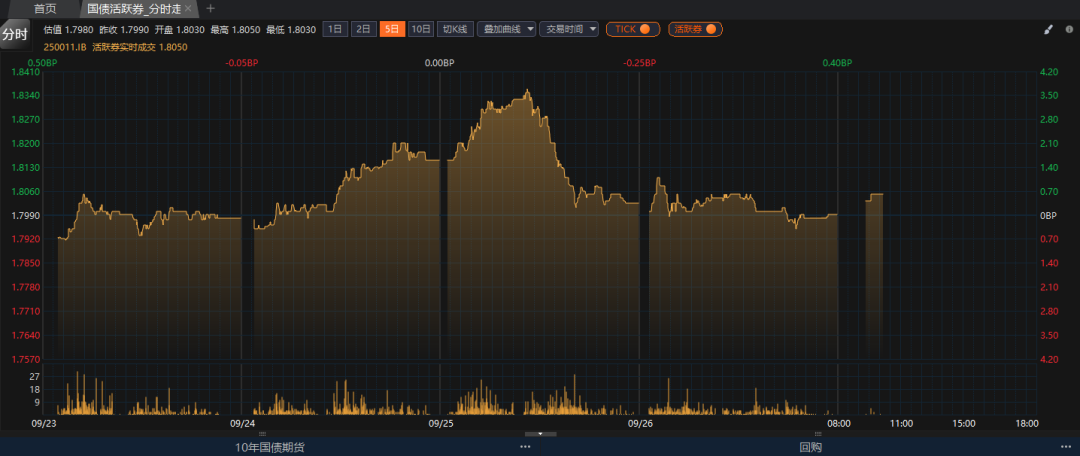
Task: Expand the 叠加曲线 dropdown
Action: [507, 29]
